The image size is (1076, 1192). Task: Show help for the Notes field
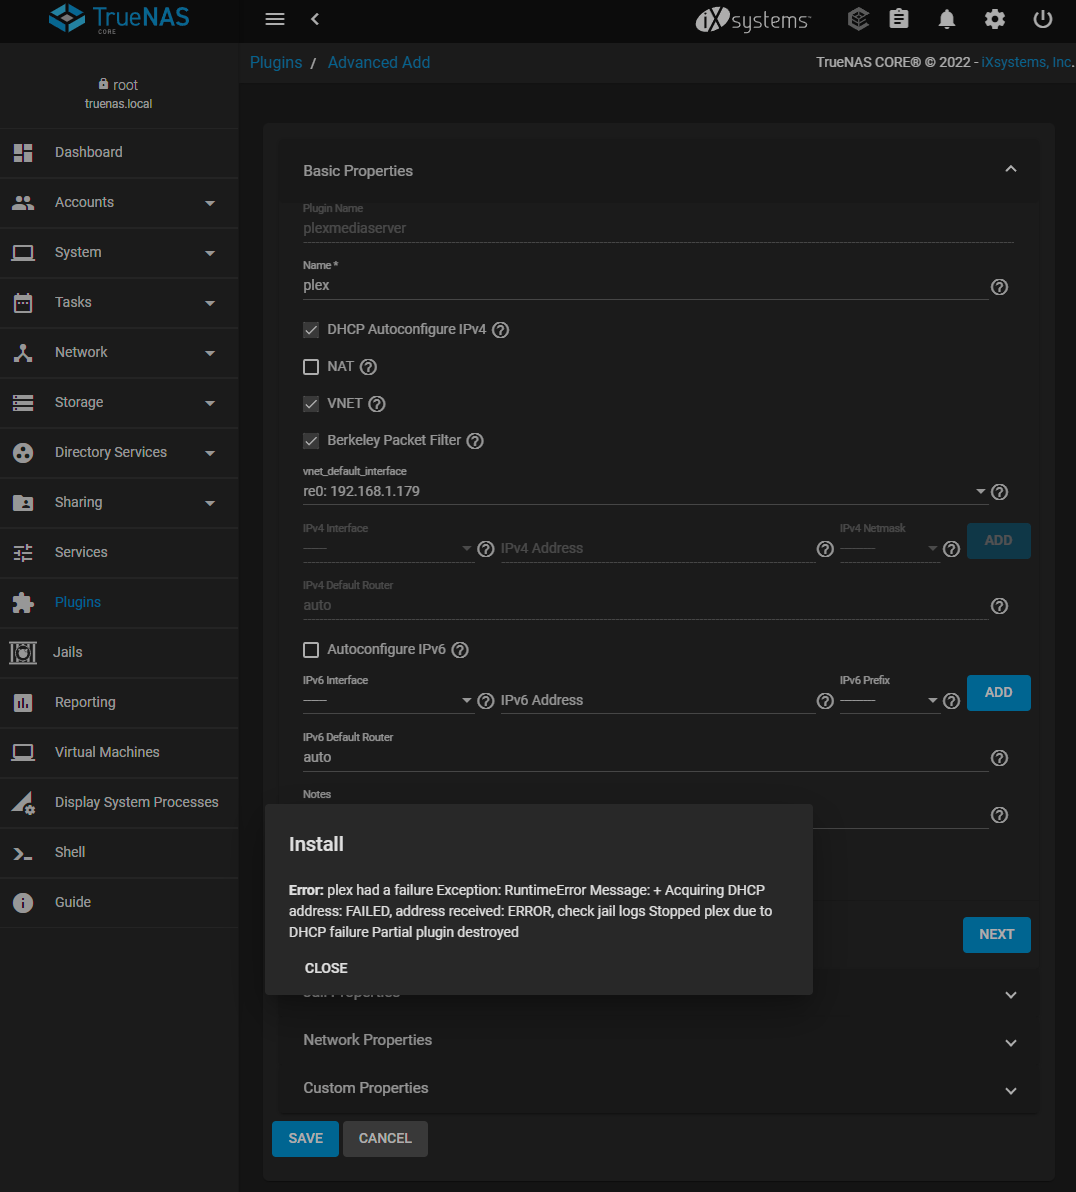(999, 815)
